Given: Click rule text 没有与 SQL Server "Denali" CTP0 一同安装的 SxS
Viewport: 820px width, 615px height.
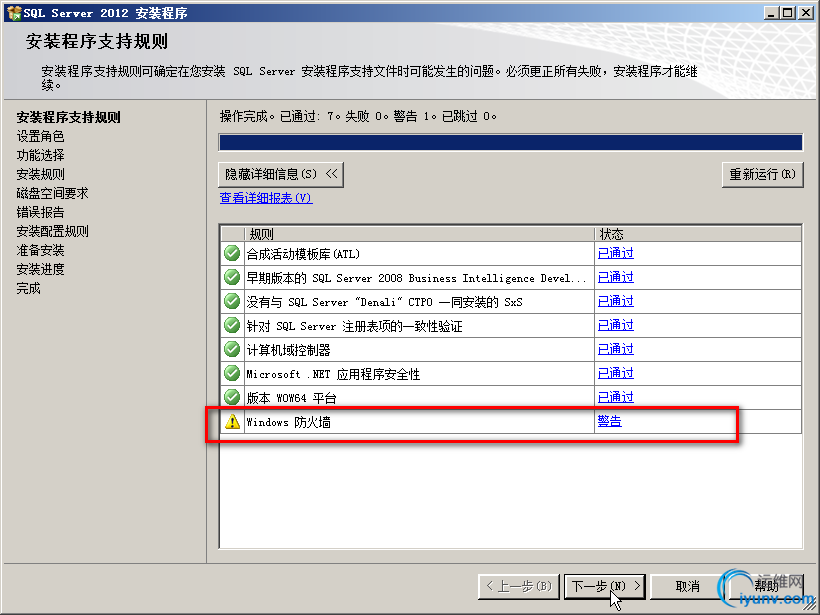Looking at the screenshot, I should pyautogui.click(x=384, y=302).
